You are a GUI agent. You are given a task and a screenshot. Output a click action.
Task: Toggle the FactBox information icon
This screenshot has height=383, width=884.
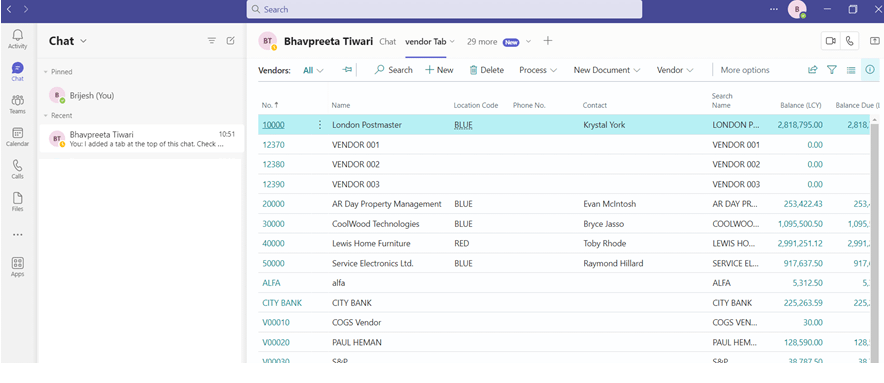coord(870,70)
